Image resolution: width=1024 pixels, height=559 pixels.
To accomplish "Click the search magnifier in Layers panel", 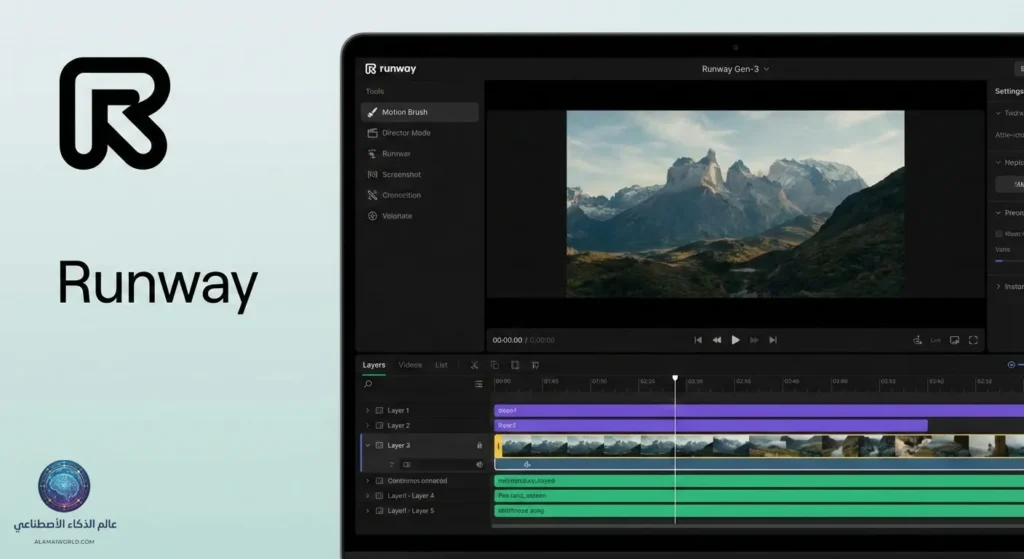I will point(368,384).
